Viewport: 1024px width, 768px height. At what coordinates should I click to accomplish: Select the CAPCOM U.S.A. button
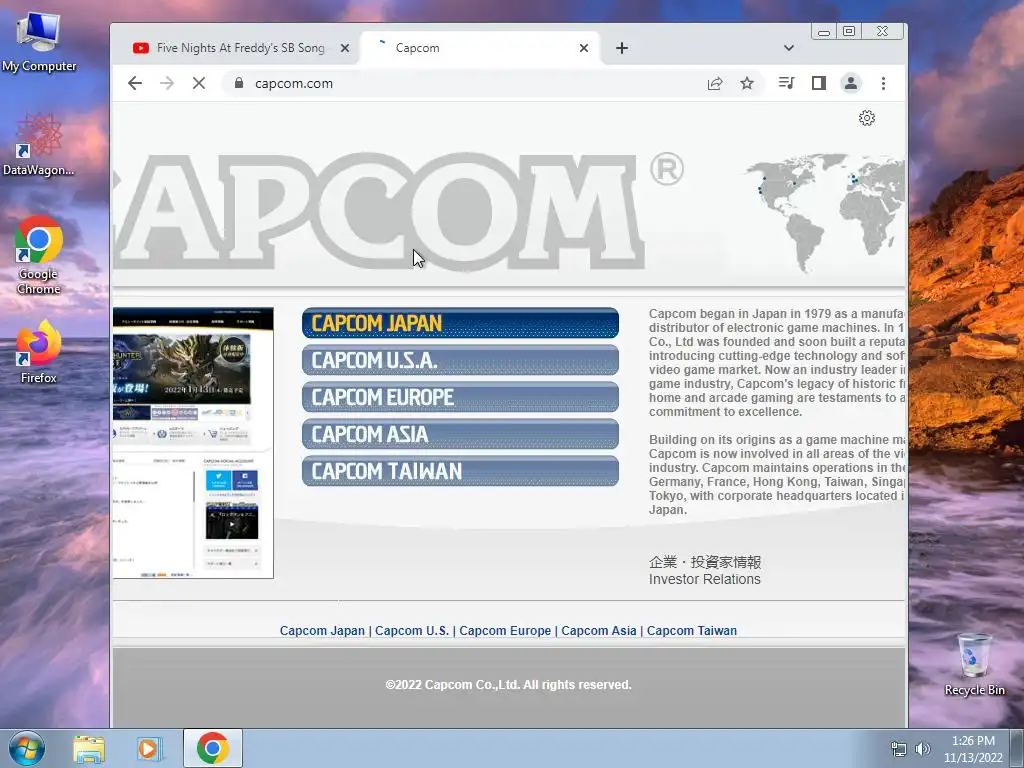tap(460, 360)
